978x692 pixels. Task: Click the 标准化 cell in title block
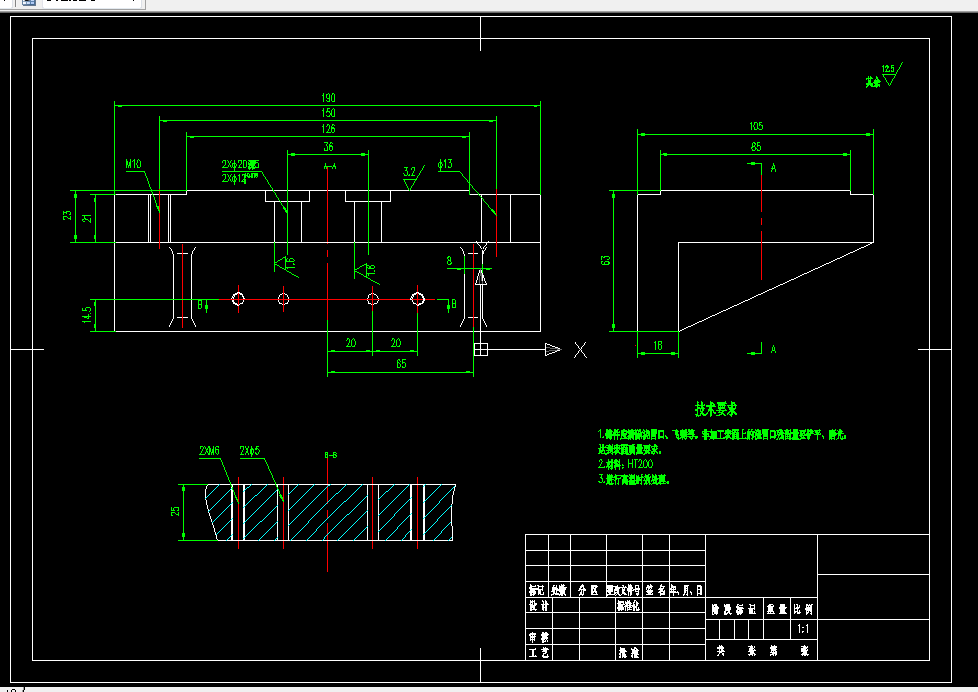click(628, 606)
